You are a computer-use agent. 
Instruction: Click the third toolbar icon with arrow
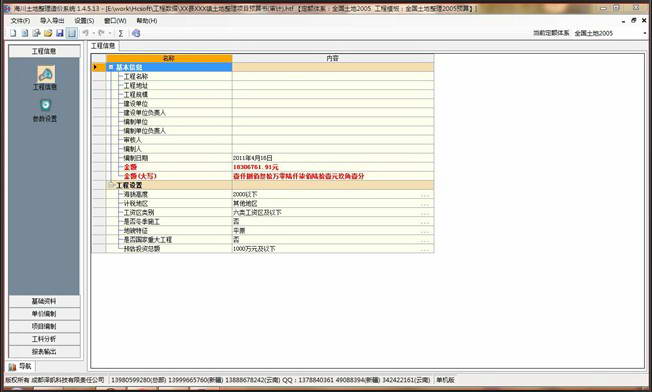[x=37, y=33]
